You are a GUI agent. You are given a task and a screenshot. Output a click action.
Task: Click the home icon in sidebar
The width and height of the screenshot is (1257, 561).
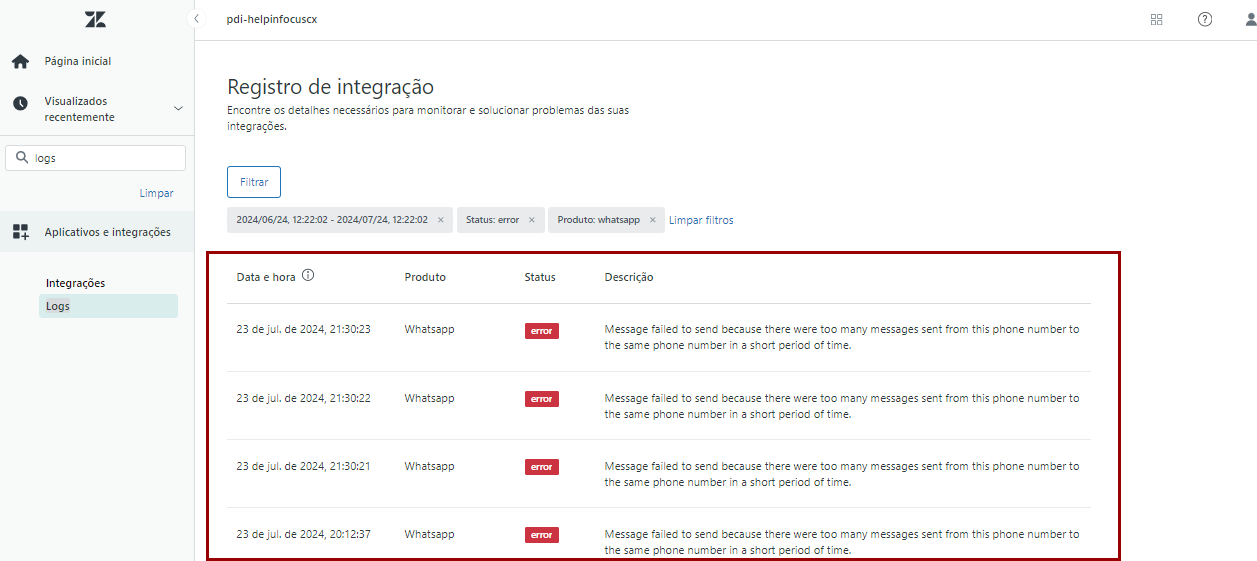20,62
